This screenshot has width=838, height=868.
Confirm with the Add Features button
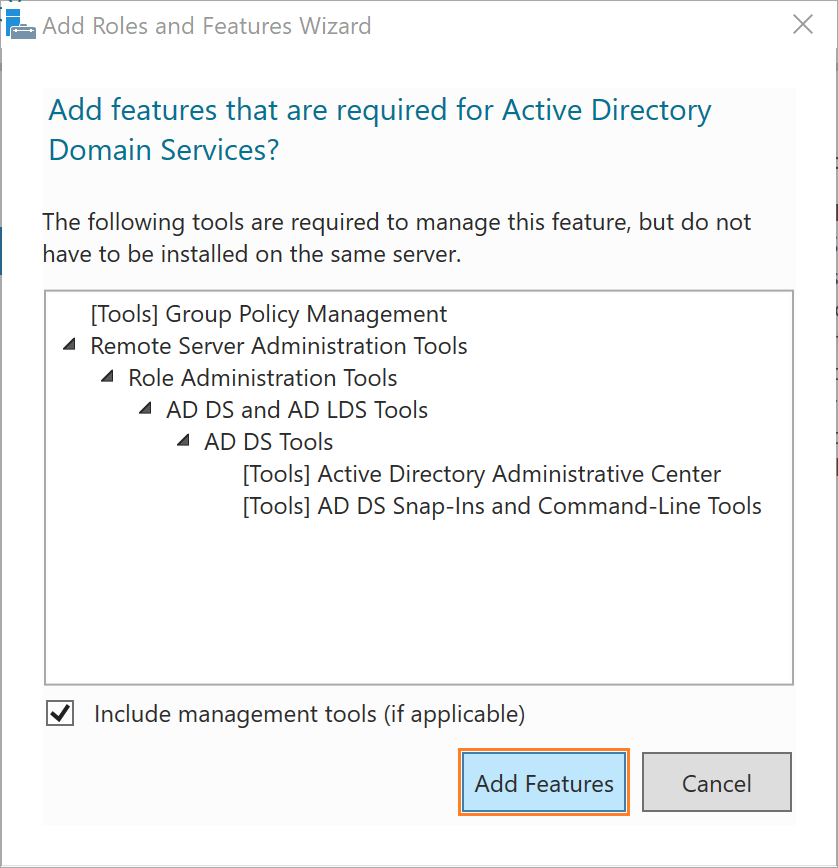point(544,782)
